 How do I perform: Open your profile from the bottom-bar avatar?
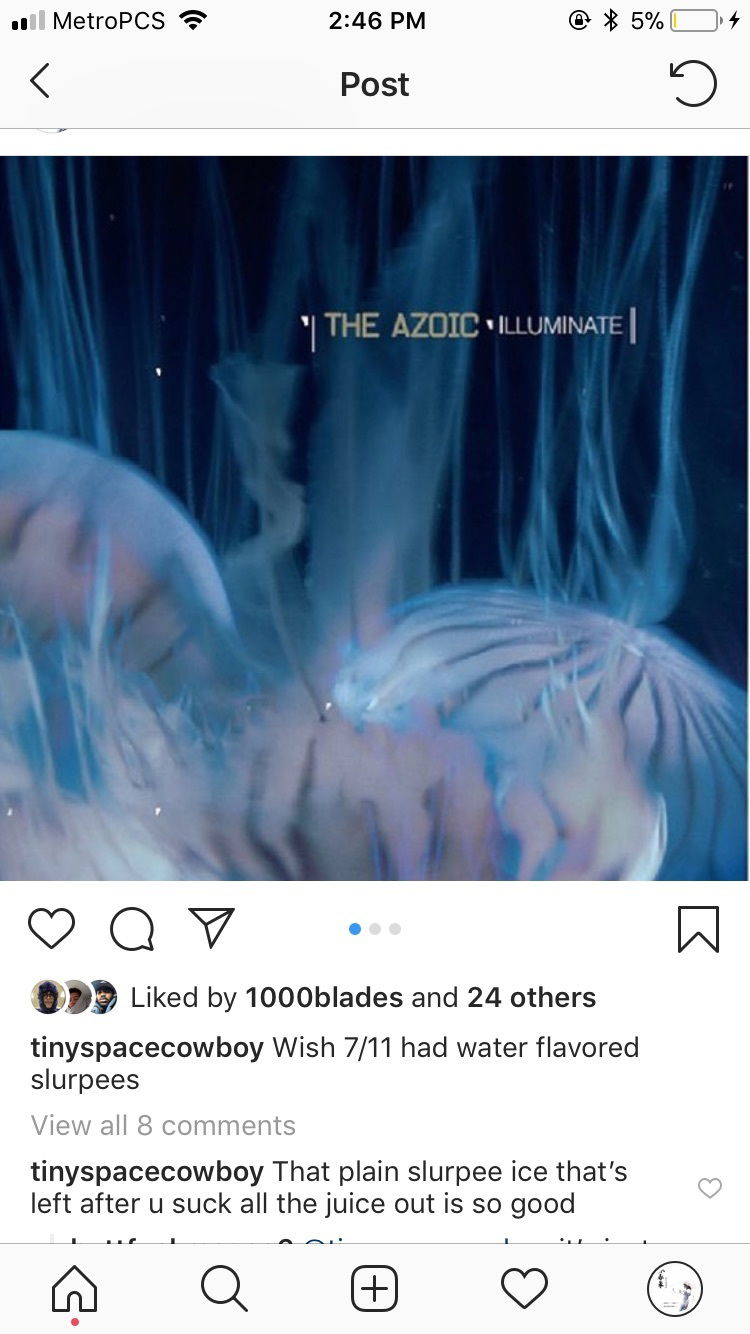[674, 1288]
